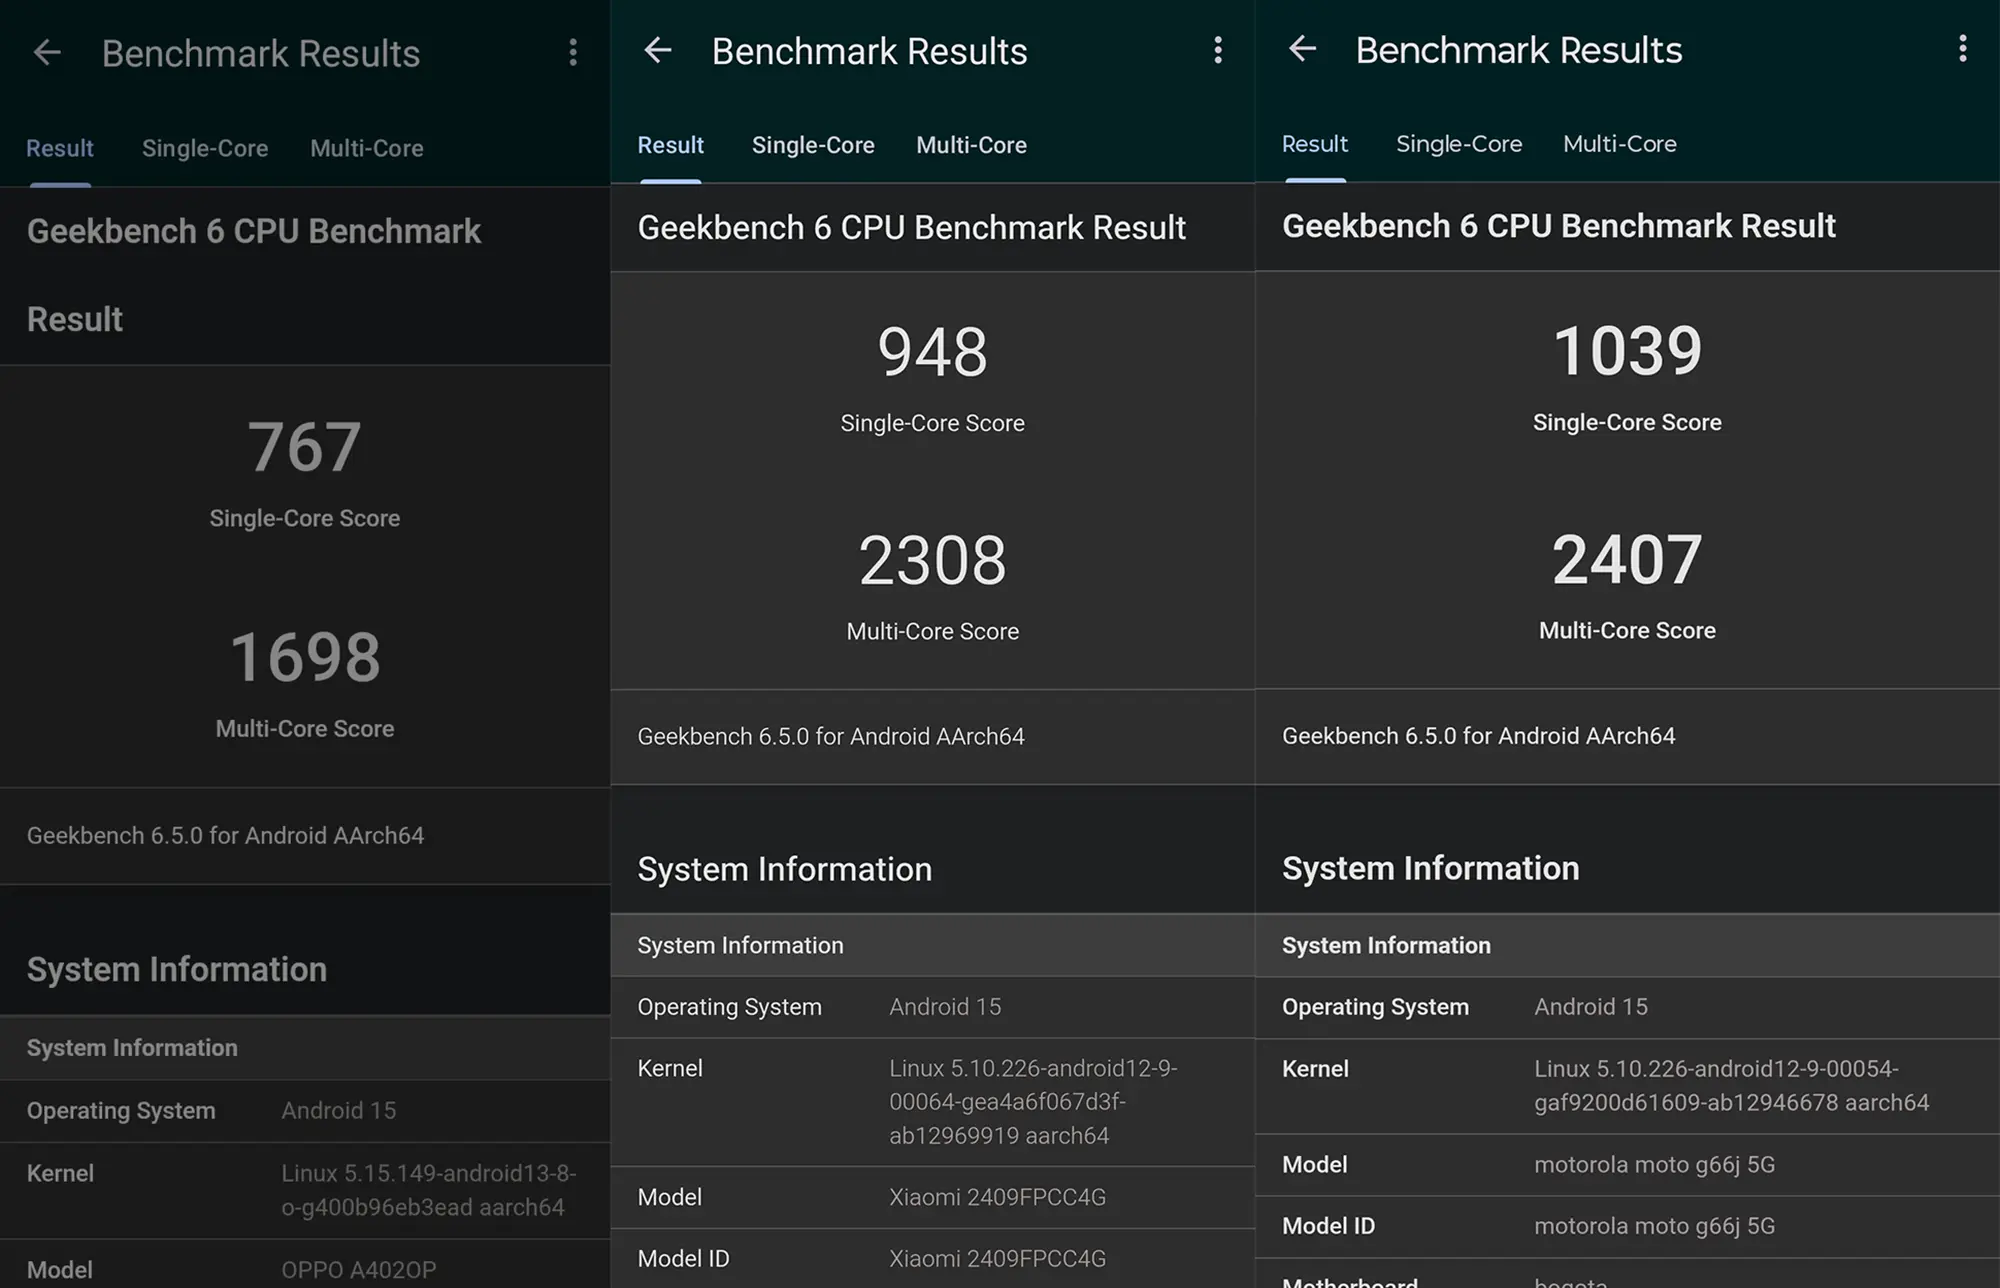Select the Result tab on the right screen
Viewport: 2000px width, 1288px height.
coord(1314,143)
